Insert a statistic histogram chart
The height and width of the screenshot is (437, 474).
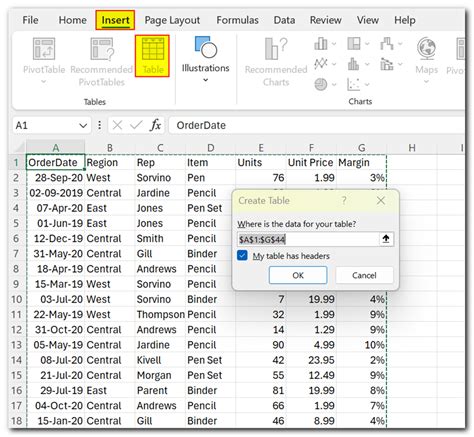click(x=354, y=63)
